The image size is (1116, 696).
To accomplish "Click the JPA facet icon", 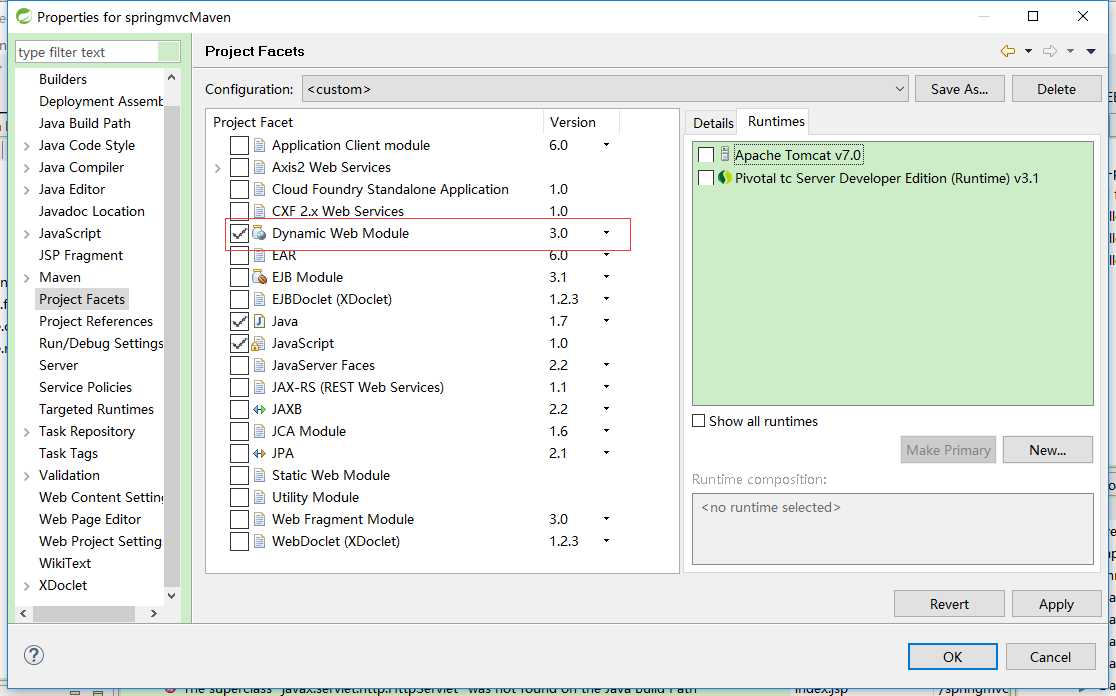I will (x=259, y=453).
